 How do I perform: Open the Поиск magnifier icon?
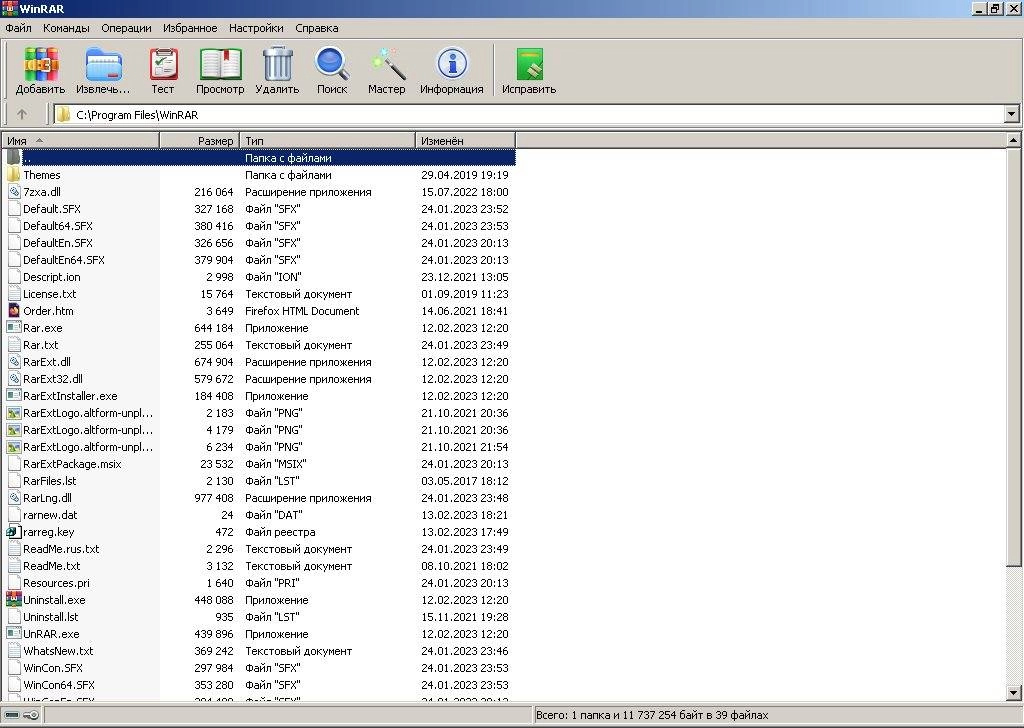point(332,64)
